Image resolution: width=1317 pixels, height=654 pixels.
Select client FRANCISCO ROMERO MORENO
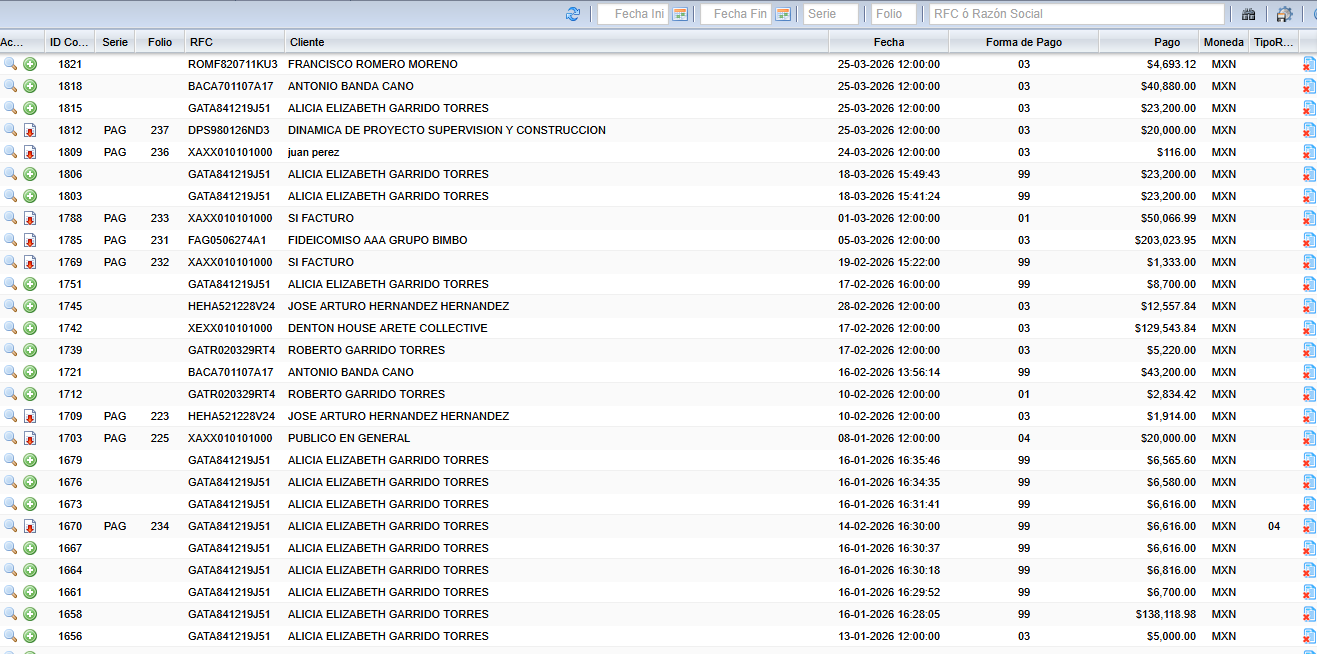pos(373,64)
